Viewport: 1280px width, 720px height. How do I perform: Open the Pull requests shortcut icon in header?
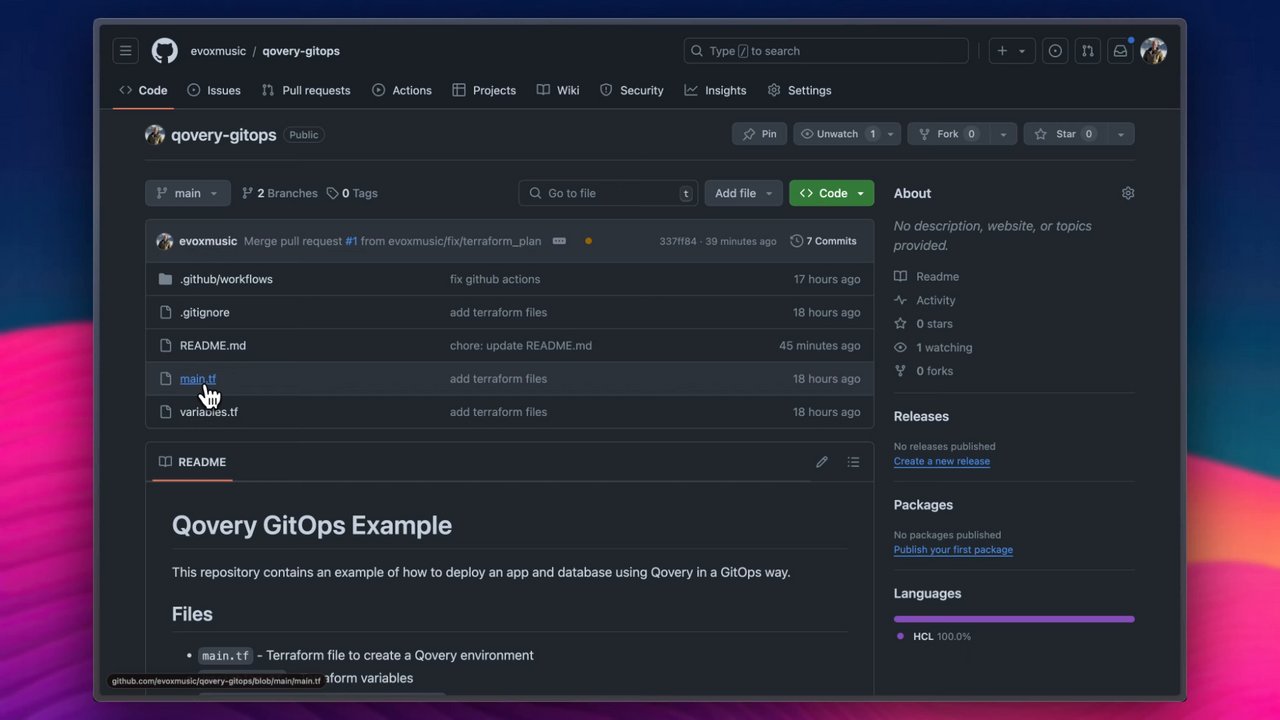1088,51
